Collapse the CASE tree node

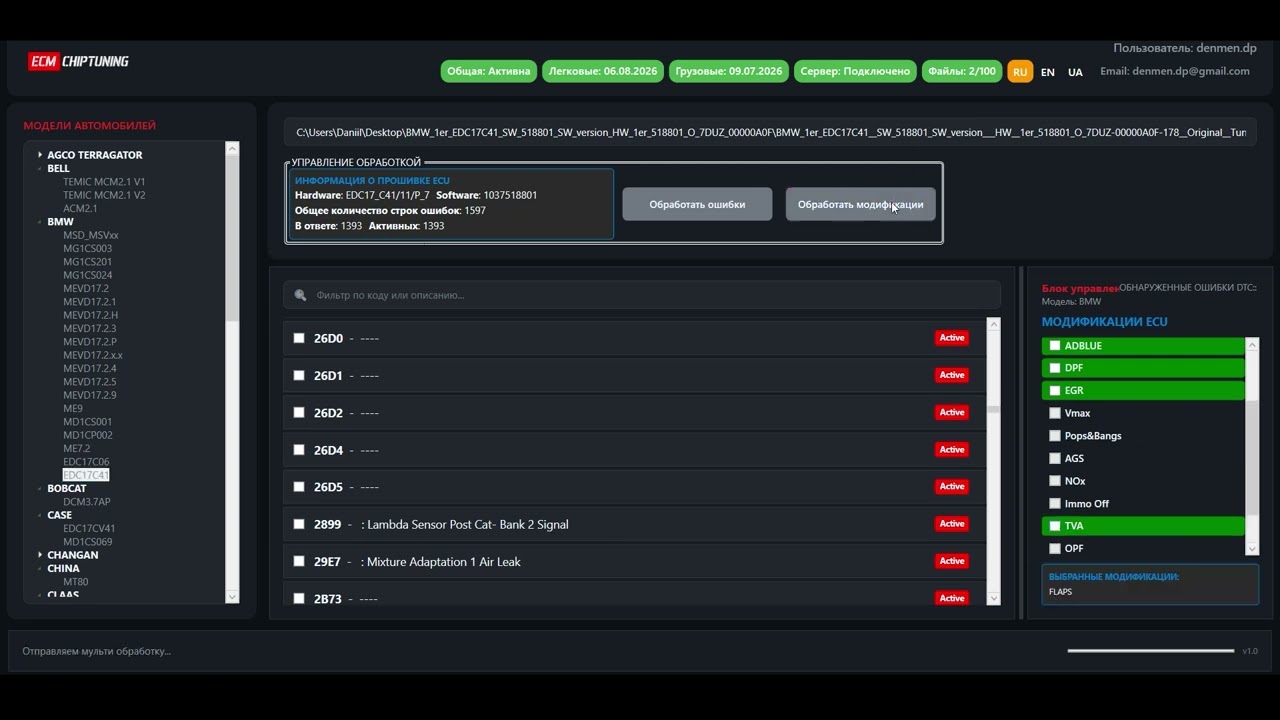40,515
